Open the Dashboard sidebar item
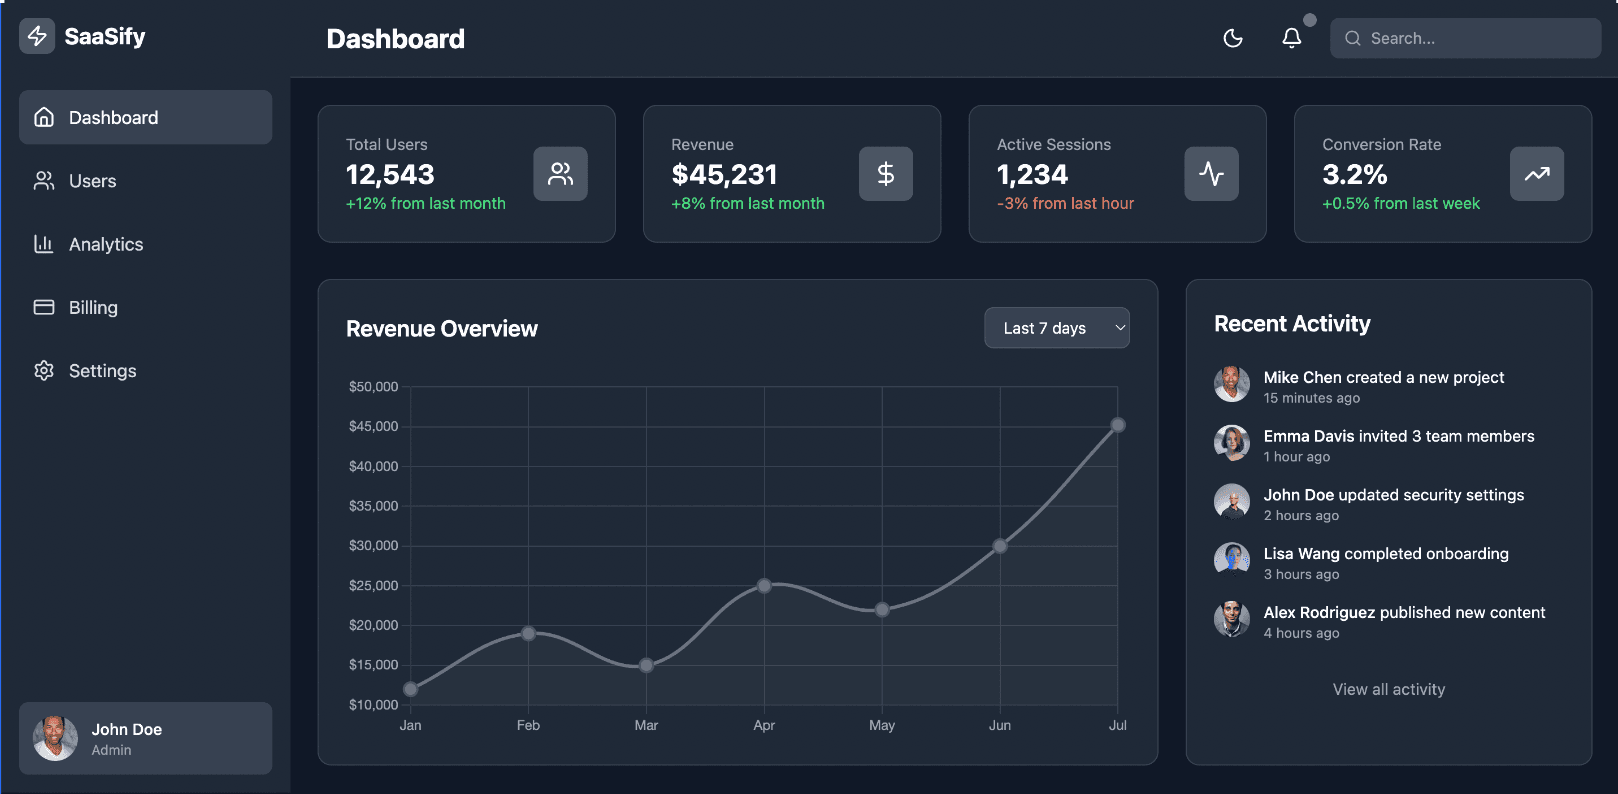Image resolution: width=1618 pixels, height=794 pixels. [145, 117]
